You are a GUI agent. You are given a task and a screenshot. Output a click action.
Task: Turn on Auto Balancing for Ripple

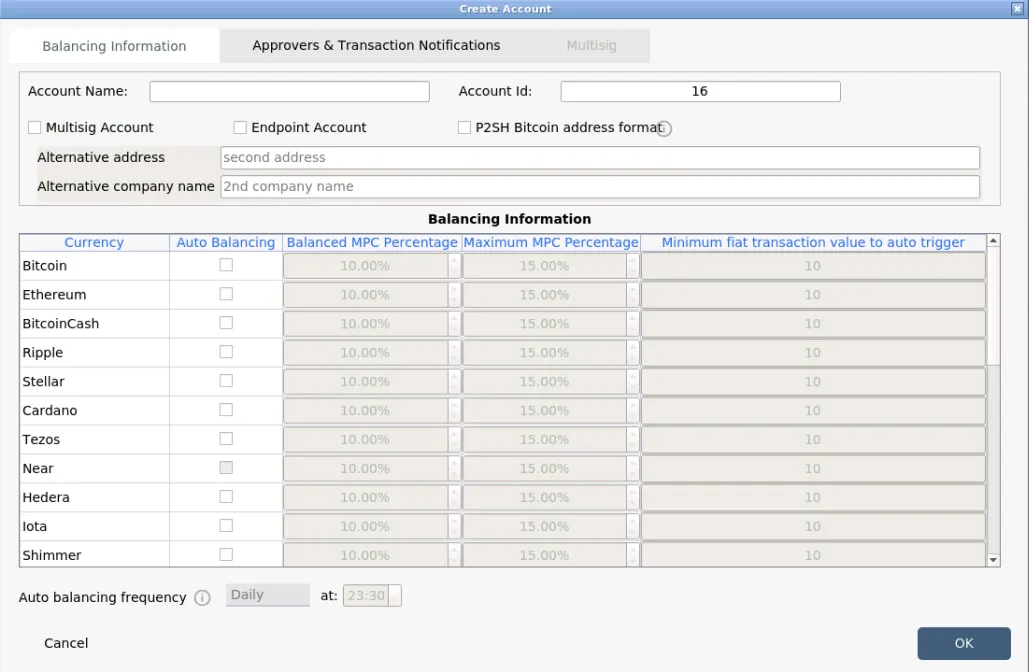pos(226,352)
